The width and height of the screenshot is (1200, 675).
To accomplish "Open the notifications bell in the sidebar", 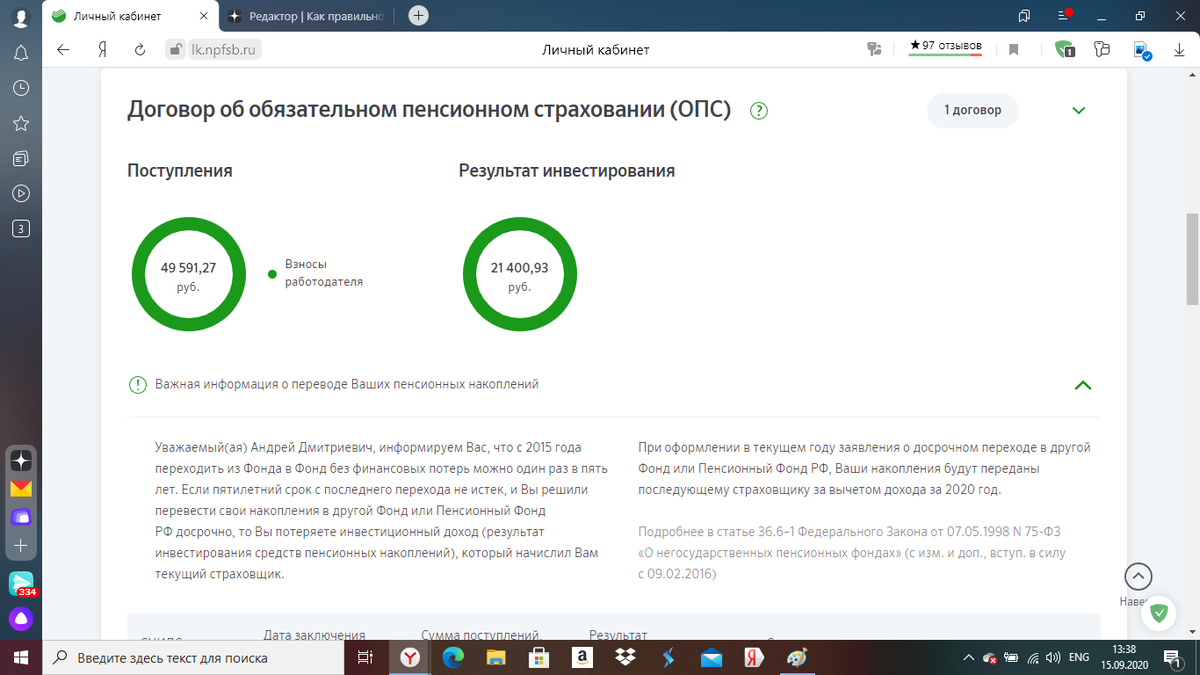I will [x=20, y=52].
